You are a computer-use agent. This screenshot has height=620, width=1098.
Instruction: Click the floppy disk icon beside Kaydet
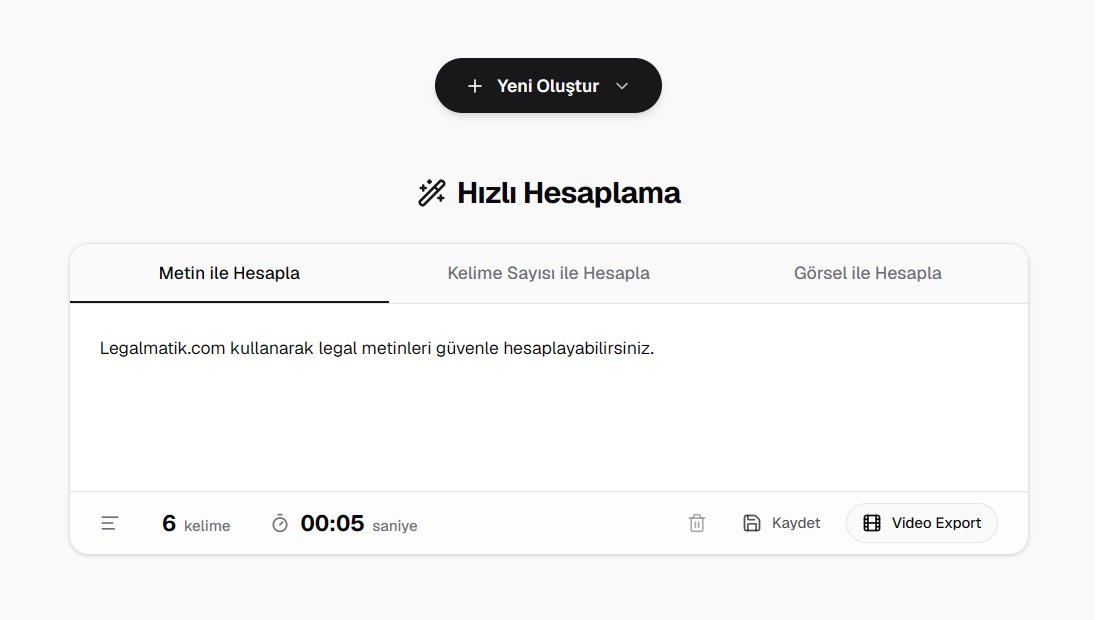(x=752, y=522)
